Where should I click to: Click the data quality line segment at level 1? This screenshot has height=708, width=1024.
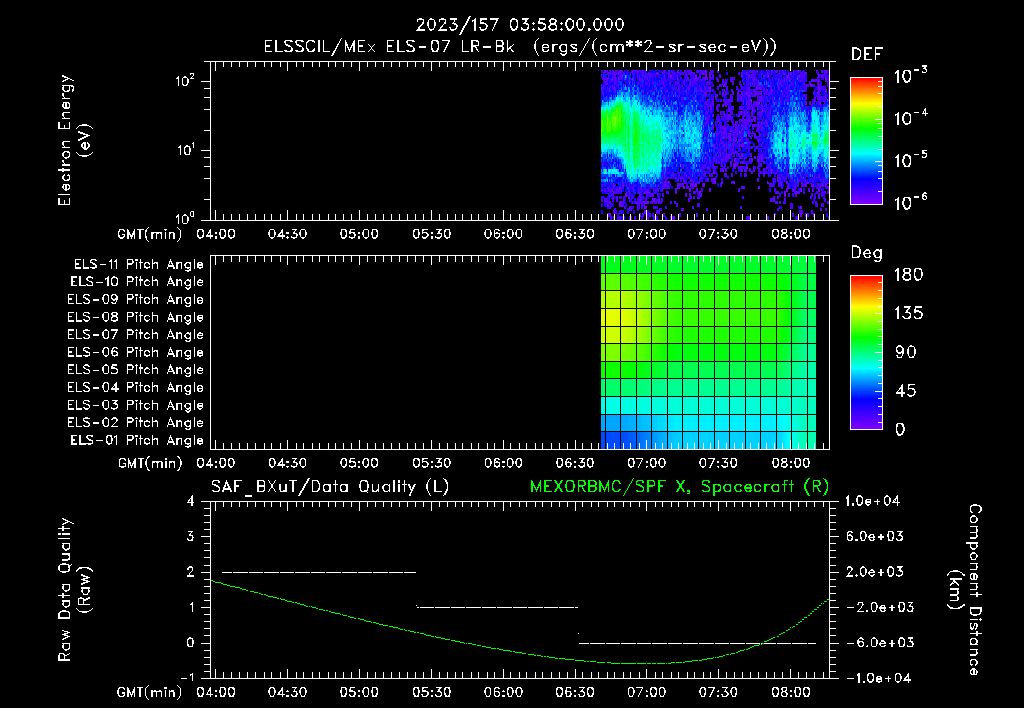tap(497, 607)
